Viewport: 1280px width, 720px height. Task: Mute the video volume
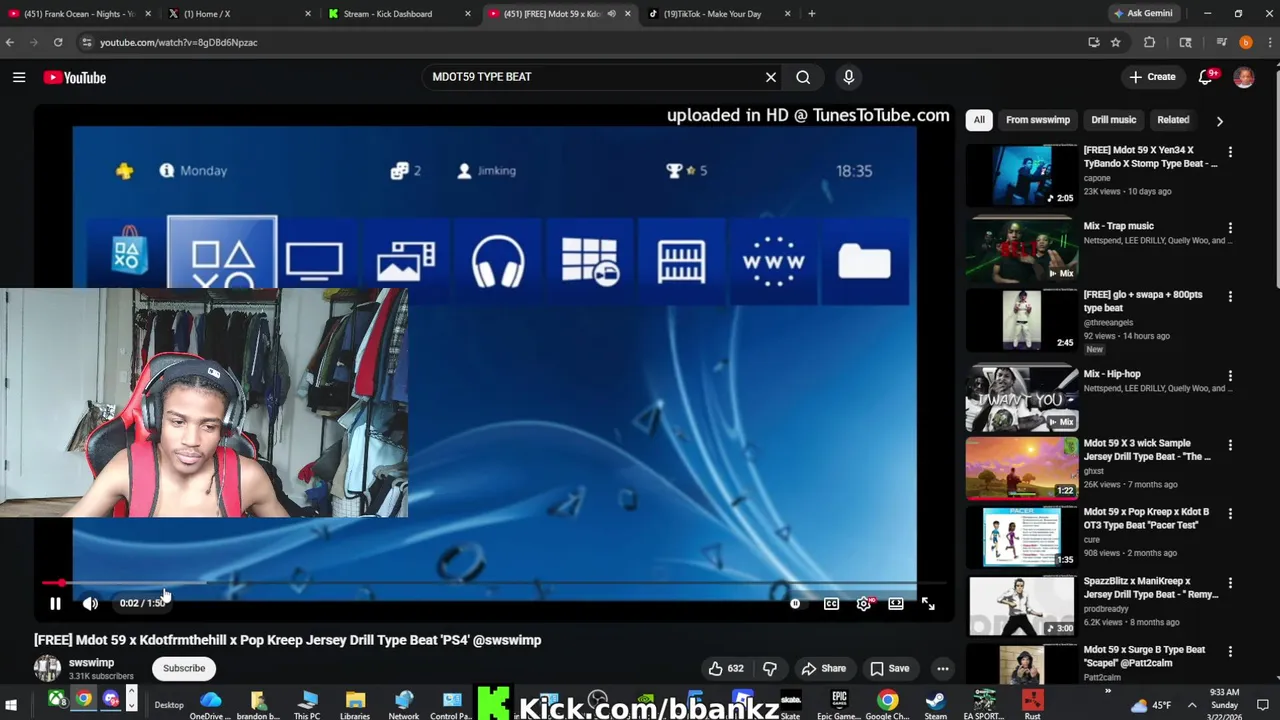[x=90, y=603]
